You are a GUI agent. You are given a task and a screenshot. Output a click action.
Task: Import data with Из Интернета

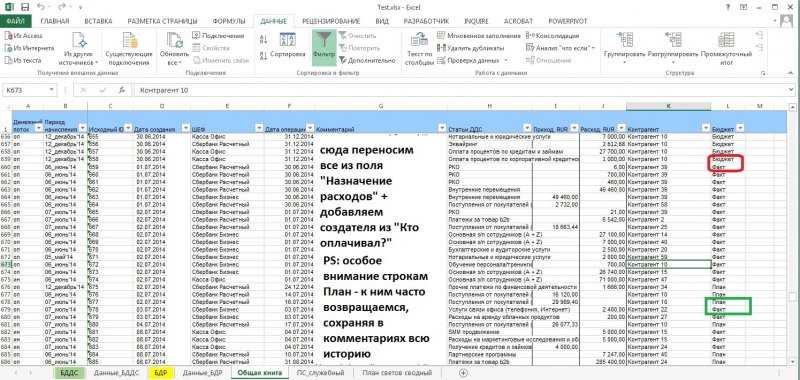29,47
